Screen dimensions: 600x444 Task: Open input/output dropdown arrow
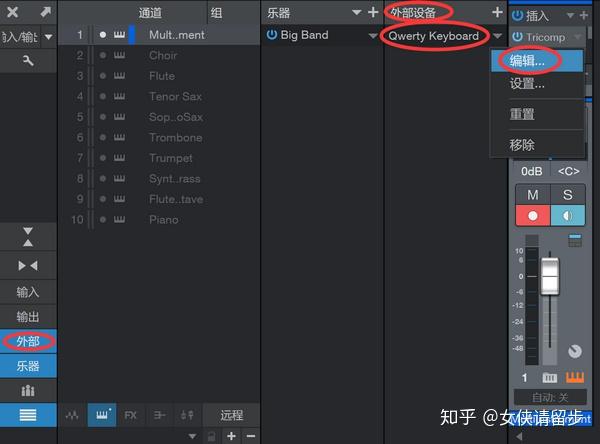tap(49, 37)
